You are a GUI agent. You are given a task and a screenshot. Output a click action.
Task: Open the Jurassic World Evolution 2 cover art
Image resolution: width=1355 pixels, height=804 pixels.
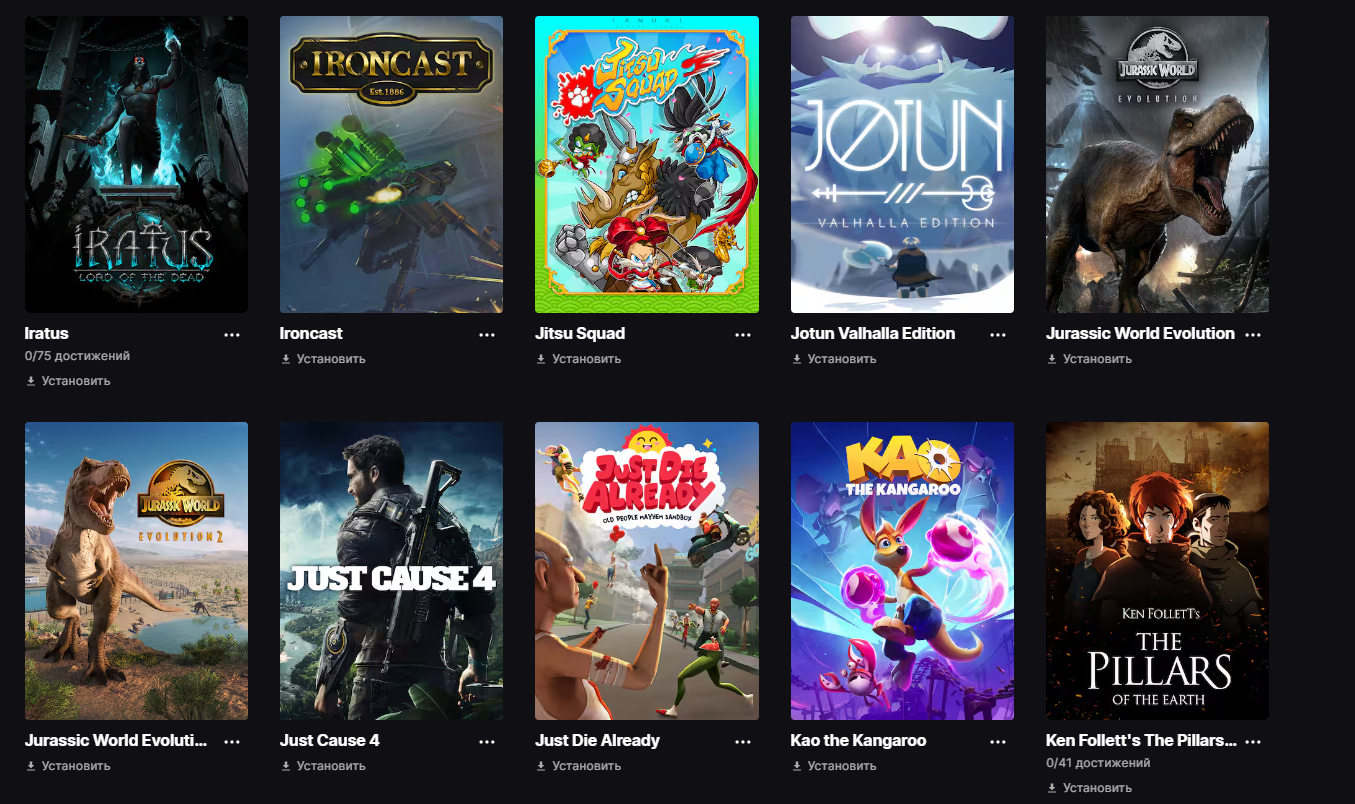coord(136,571)
